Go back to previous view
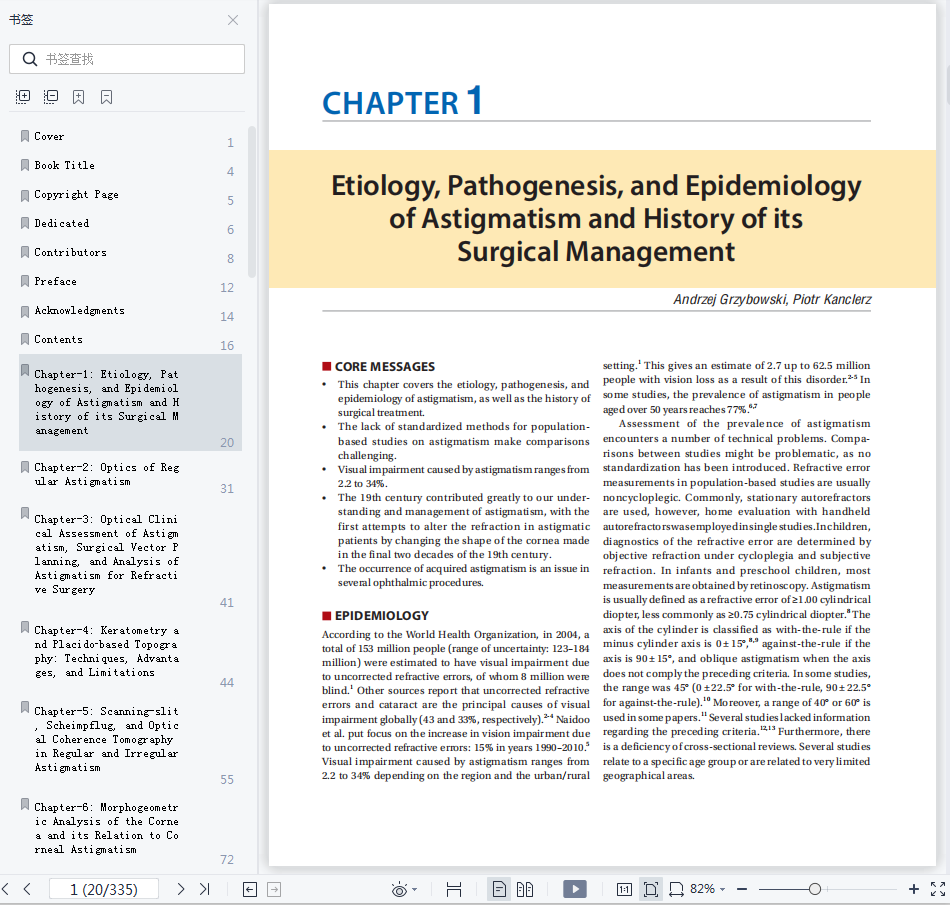 pos(250,889)
